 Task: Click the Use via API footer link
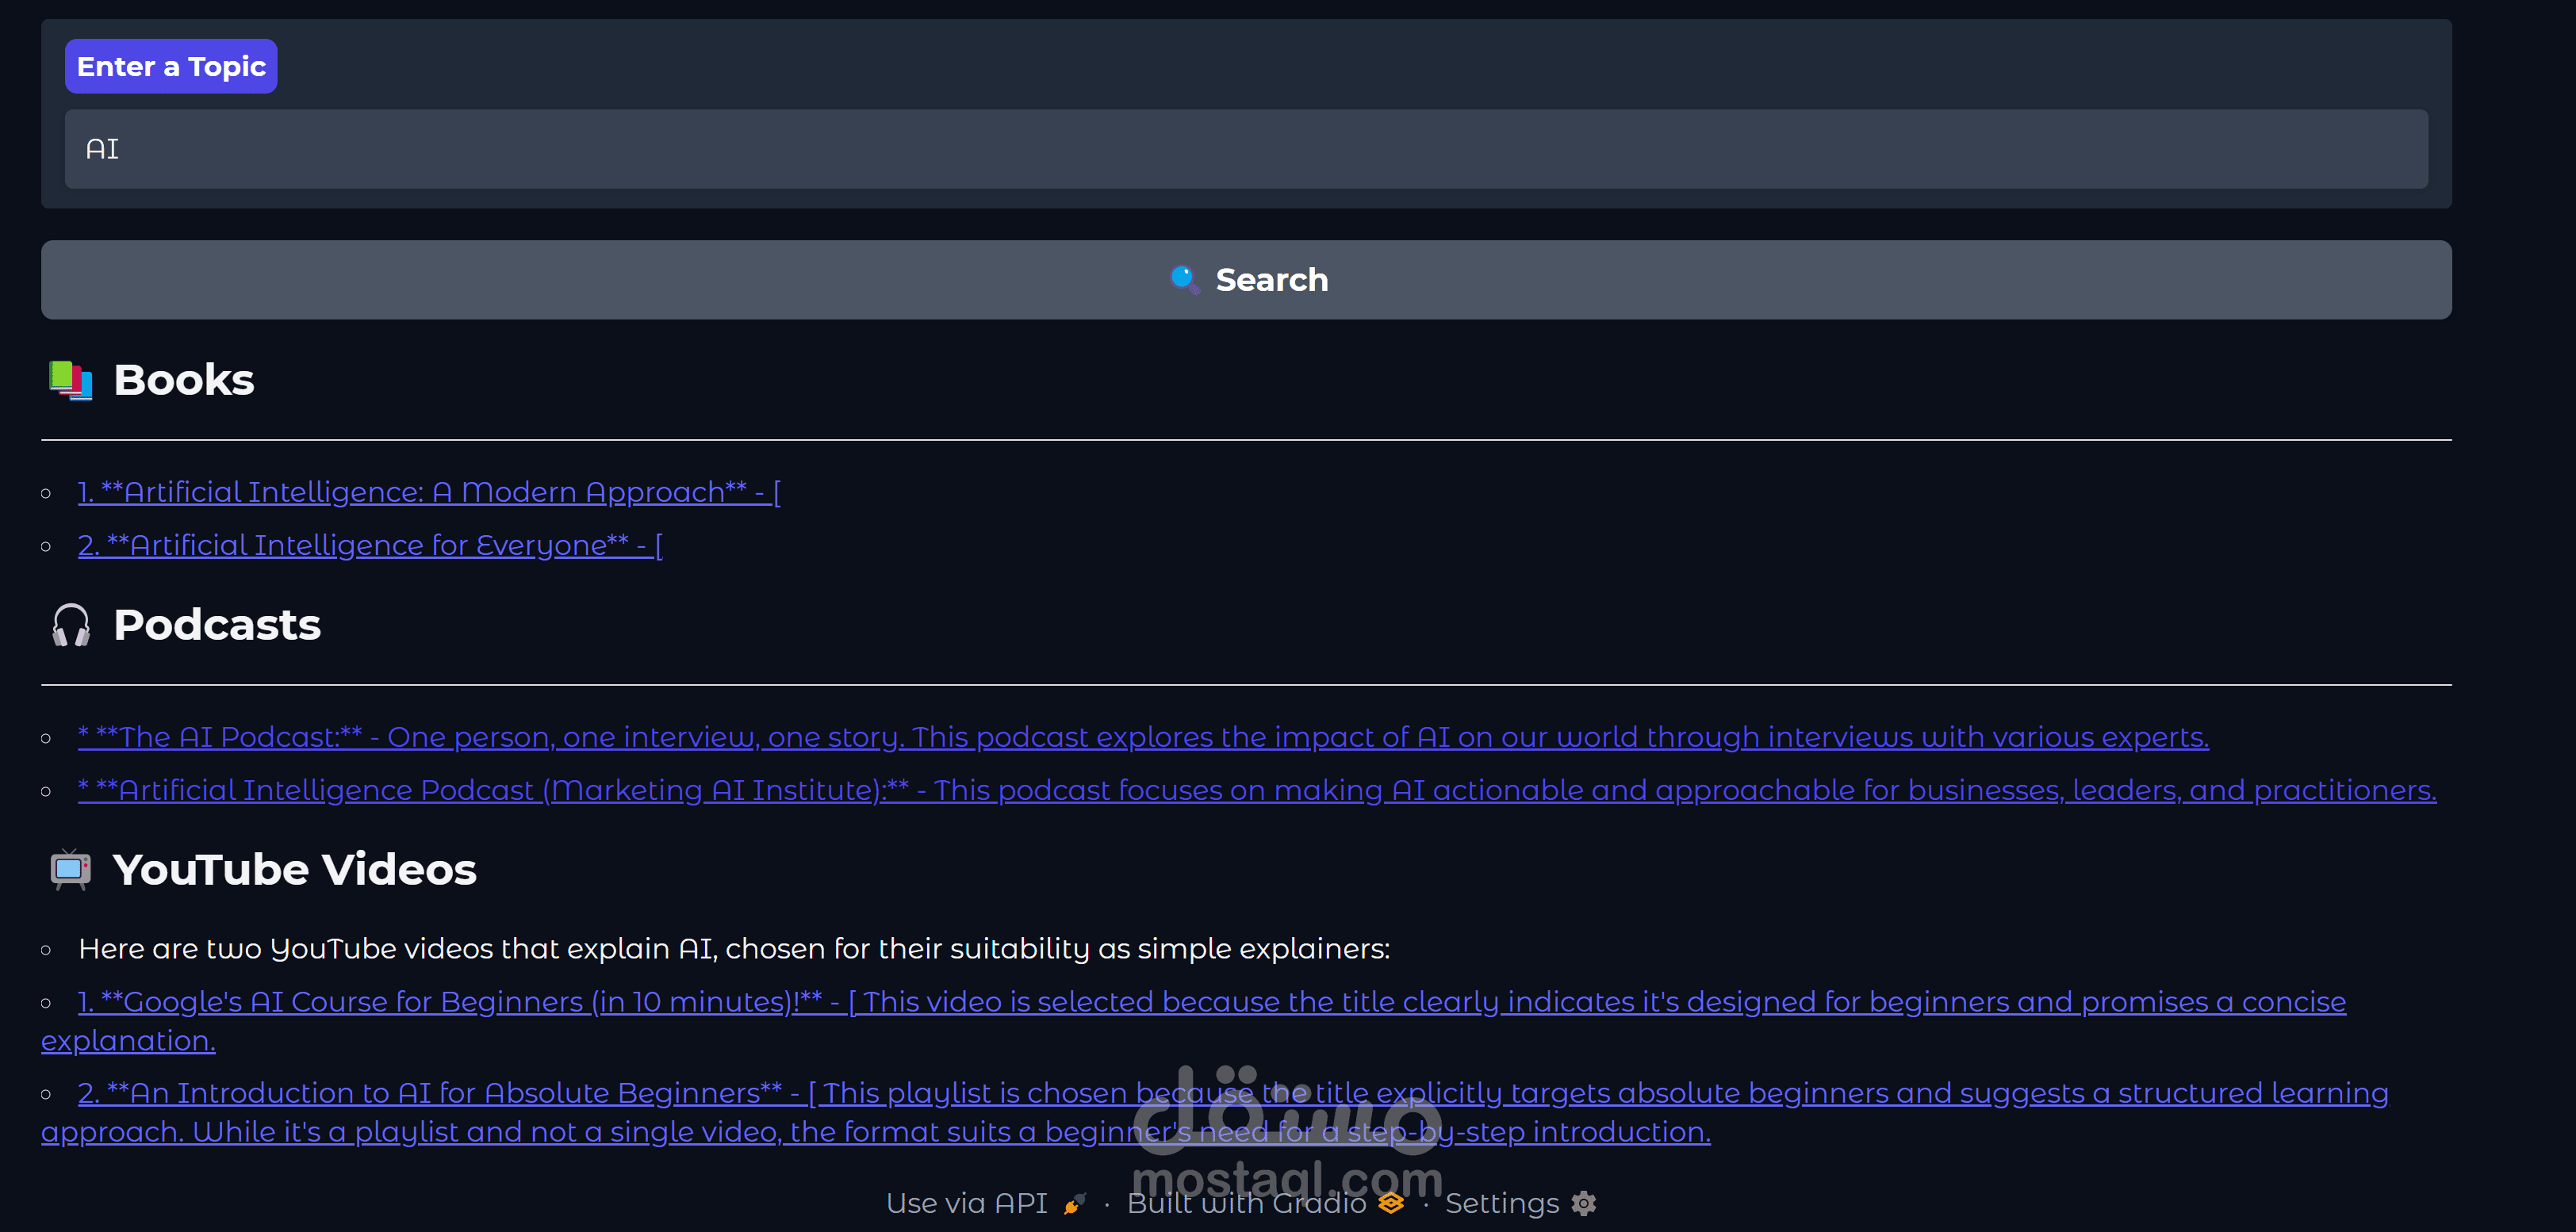[x=986, y=1203]
